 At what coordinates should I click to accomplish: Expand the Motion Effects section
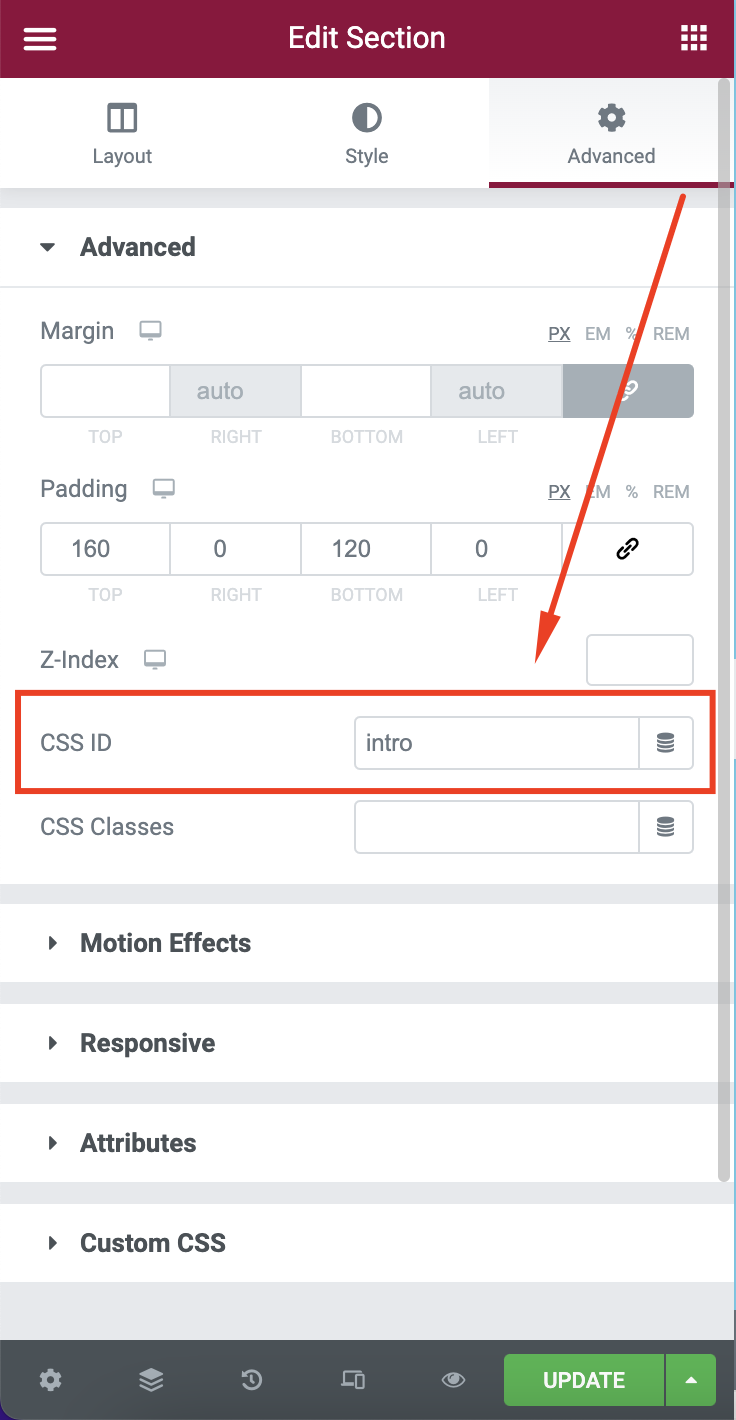(165, 943)
